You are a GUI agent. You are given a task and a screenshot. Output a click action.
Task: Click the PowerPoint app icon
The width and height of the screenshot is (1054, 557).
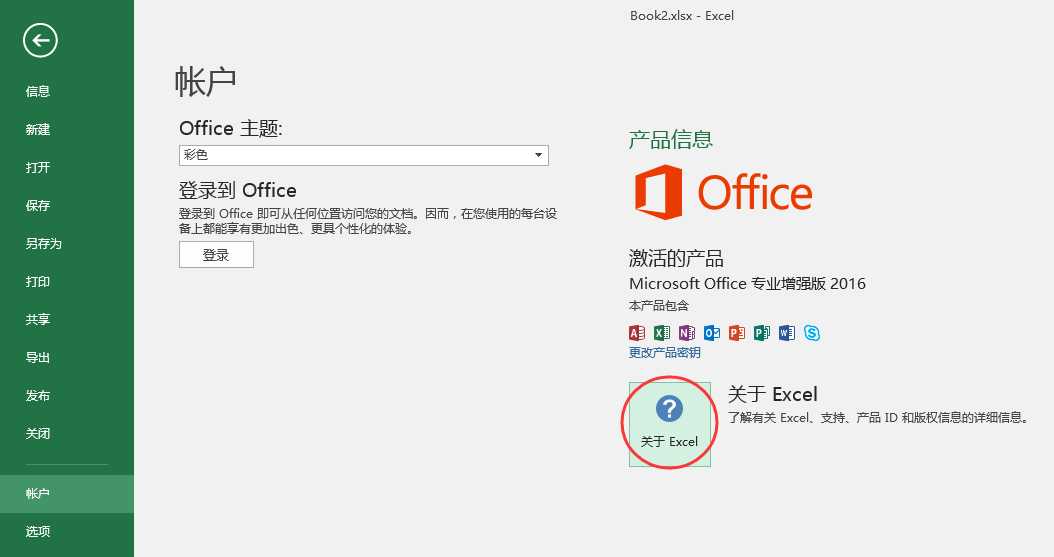click(737, 333)
